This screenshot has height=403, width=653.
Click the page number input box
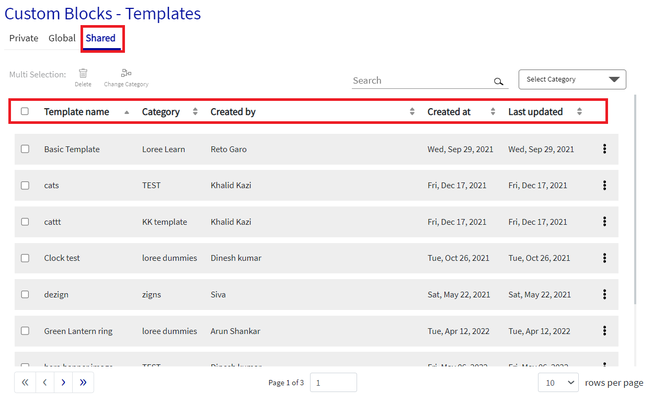[x=333, y=382]
